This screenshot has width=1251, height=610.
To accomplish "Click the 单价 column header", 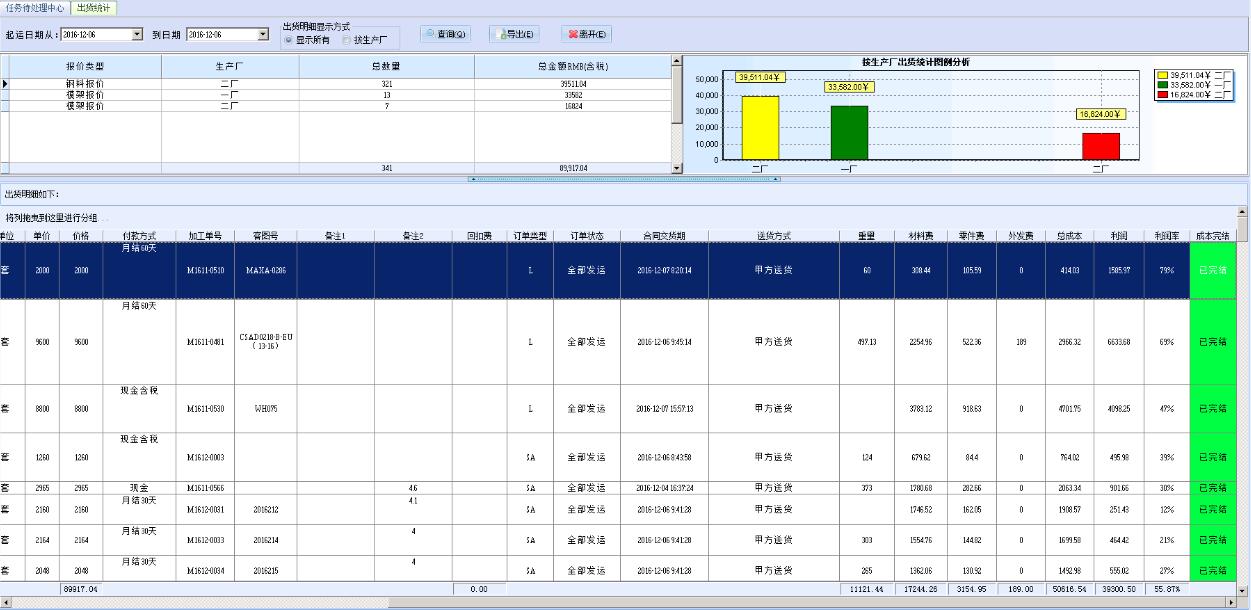I will [41, 236].
